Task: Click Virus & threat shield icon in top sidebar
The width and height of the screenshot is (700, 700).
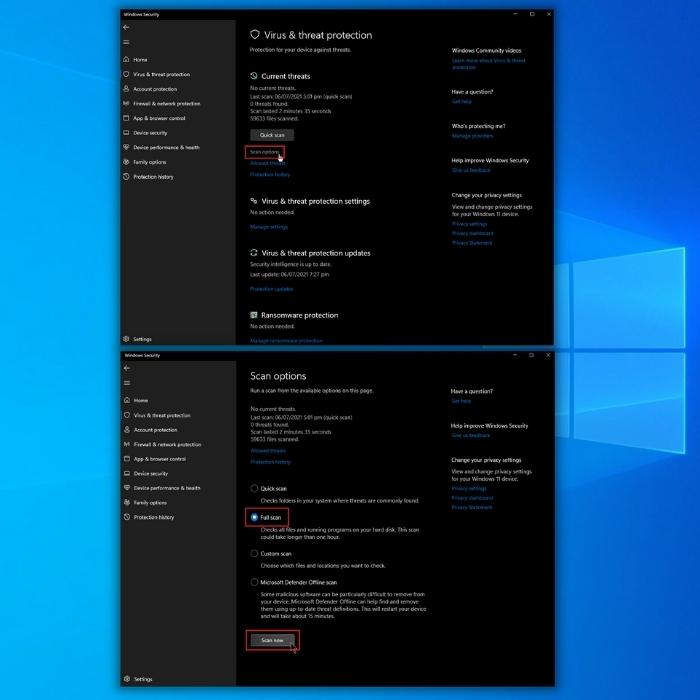Action: pos(126,74)
